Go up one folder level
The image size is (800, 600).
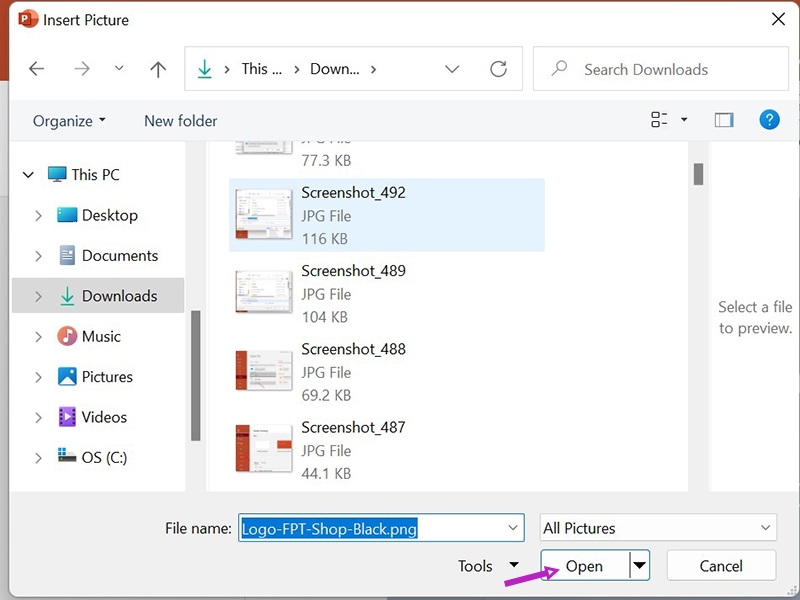point(158,69)
